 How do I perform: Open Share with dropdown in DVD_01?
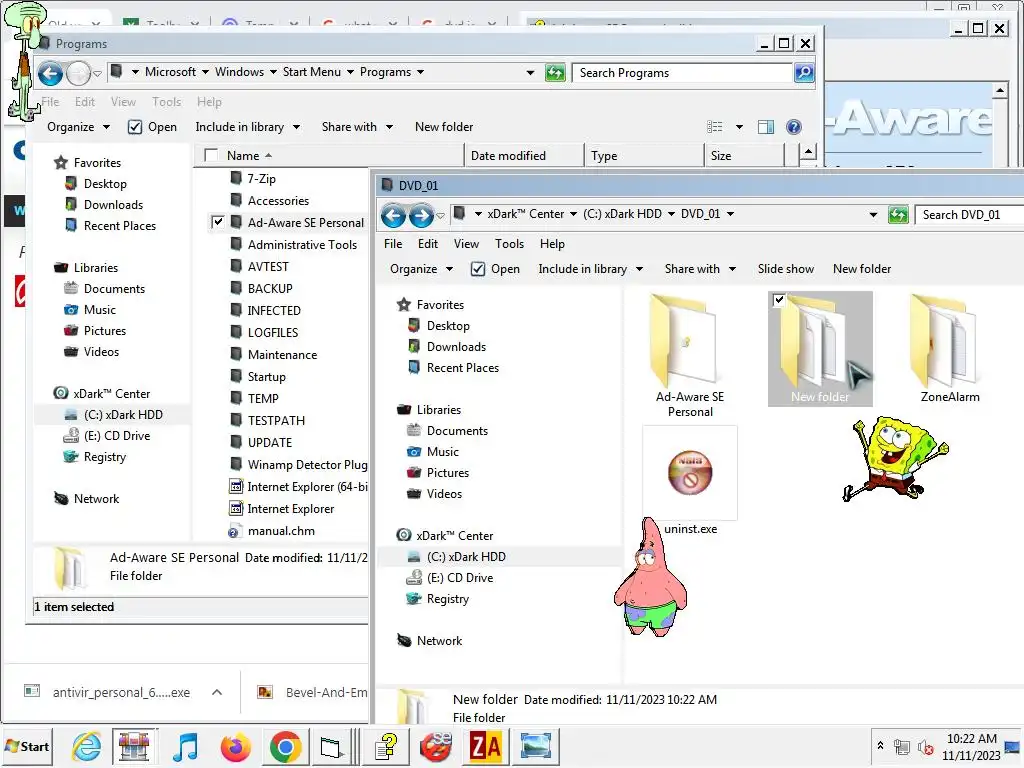(700, 269)
